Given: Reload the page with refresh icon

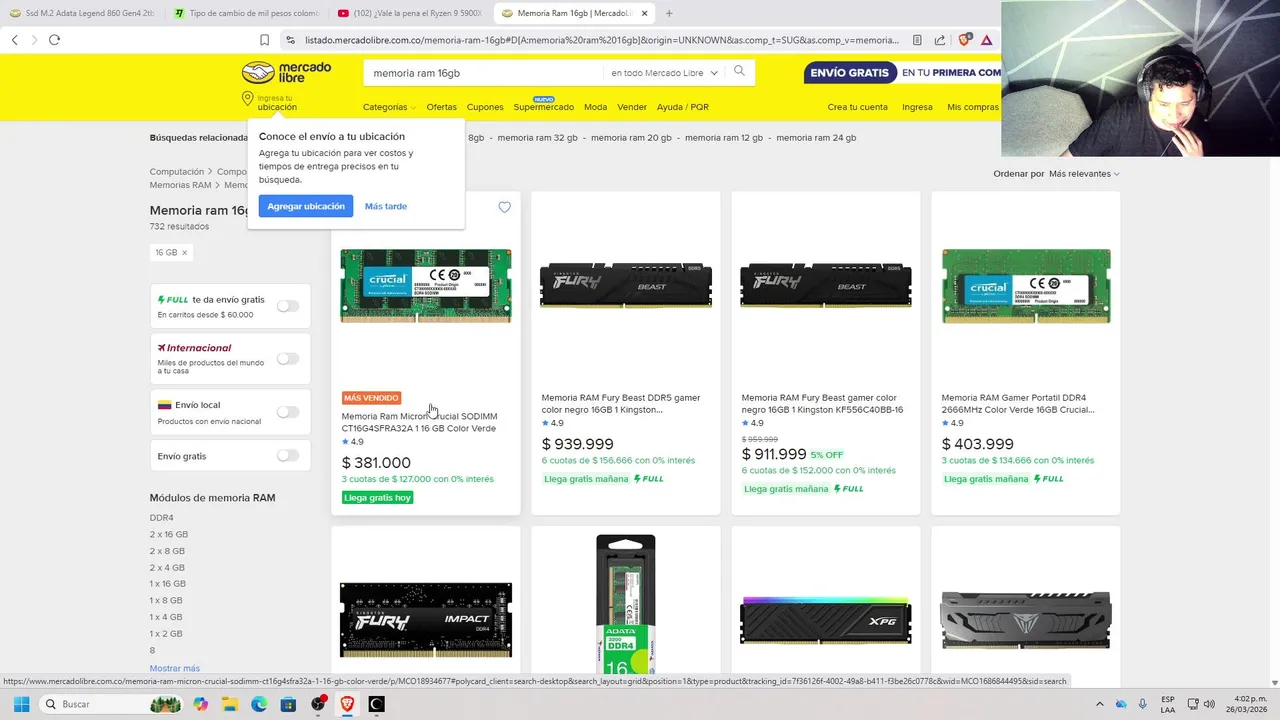Looking at the screenshot, I should pos(54,40).
